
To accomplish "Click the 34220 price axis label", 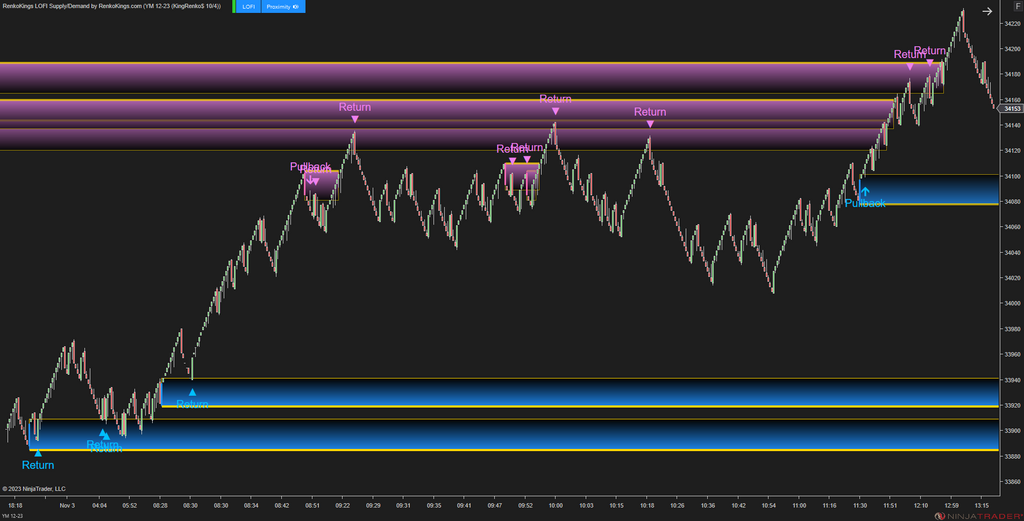I will click(1012, 24).
